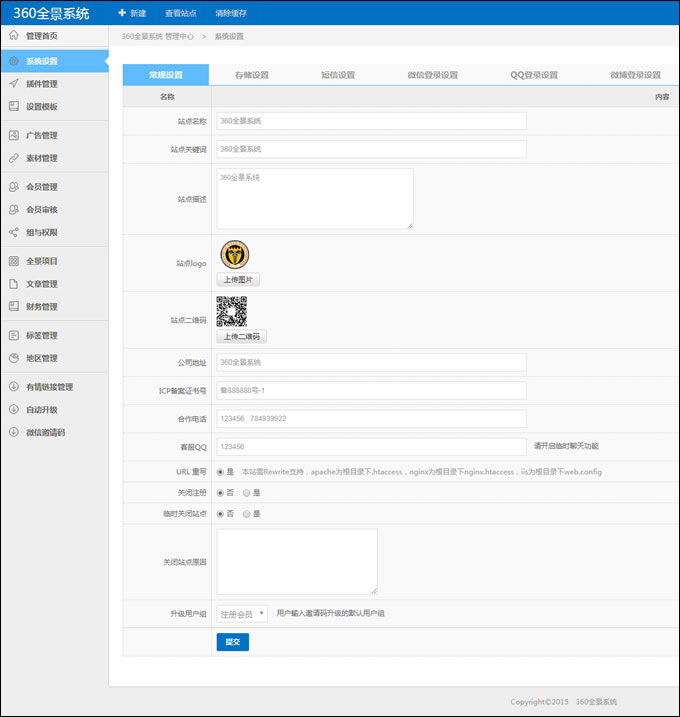Select 是 radio for 关闭注册

click(246, 492)
